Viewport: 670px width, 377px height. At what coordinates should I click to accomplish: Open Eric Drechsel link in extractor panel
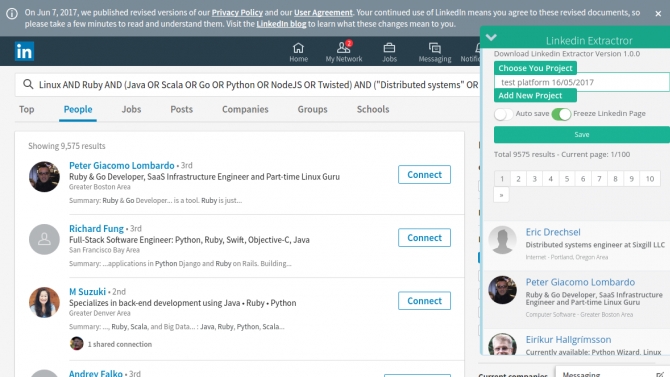(553, 232)
